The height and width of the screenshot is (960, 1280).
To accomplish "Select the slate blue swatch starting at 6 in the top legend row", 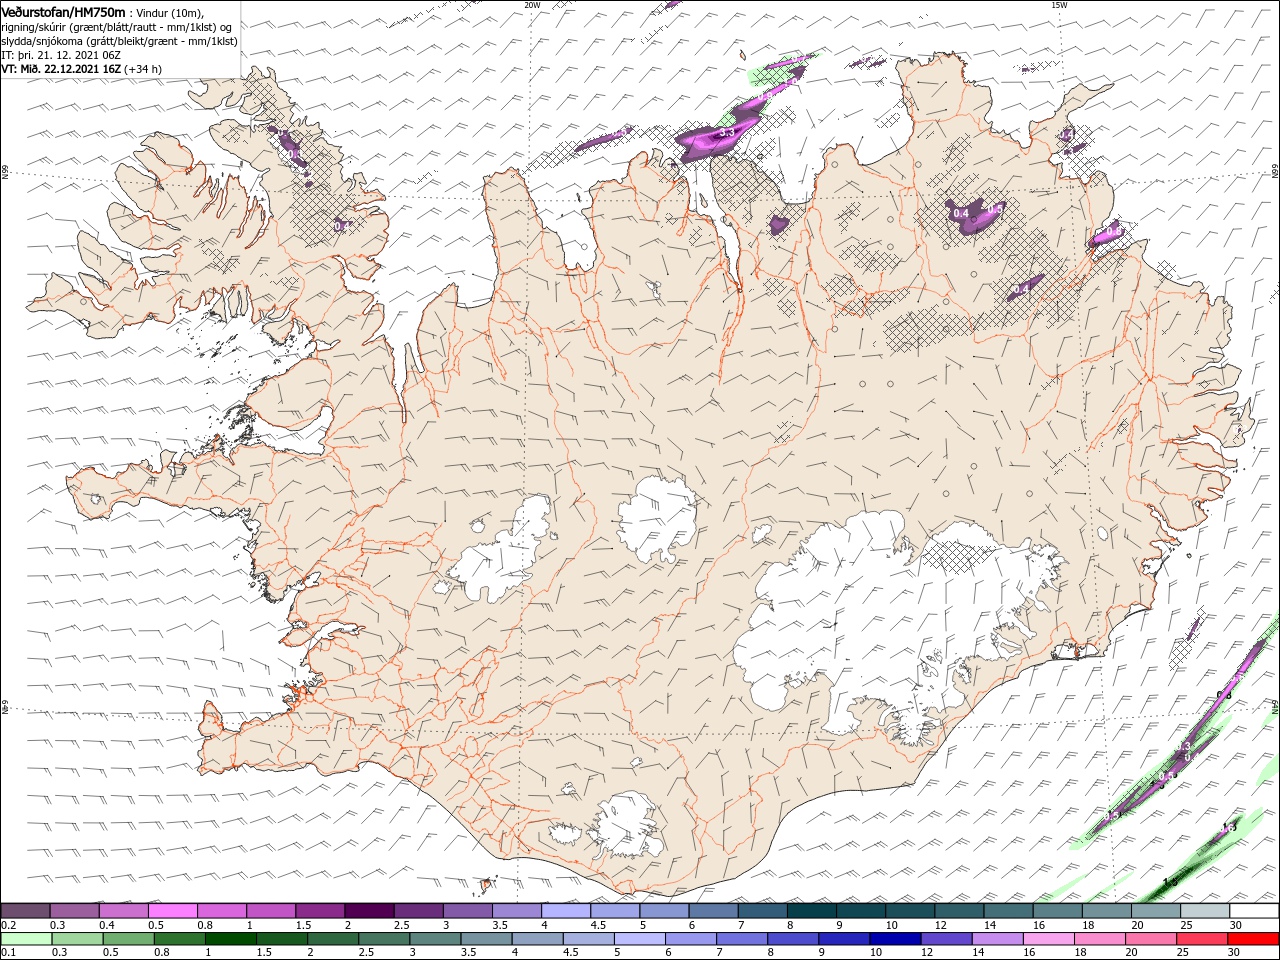I will (x=714, y=911).
